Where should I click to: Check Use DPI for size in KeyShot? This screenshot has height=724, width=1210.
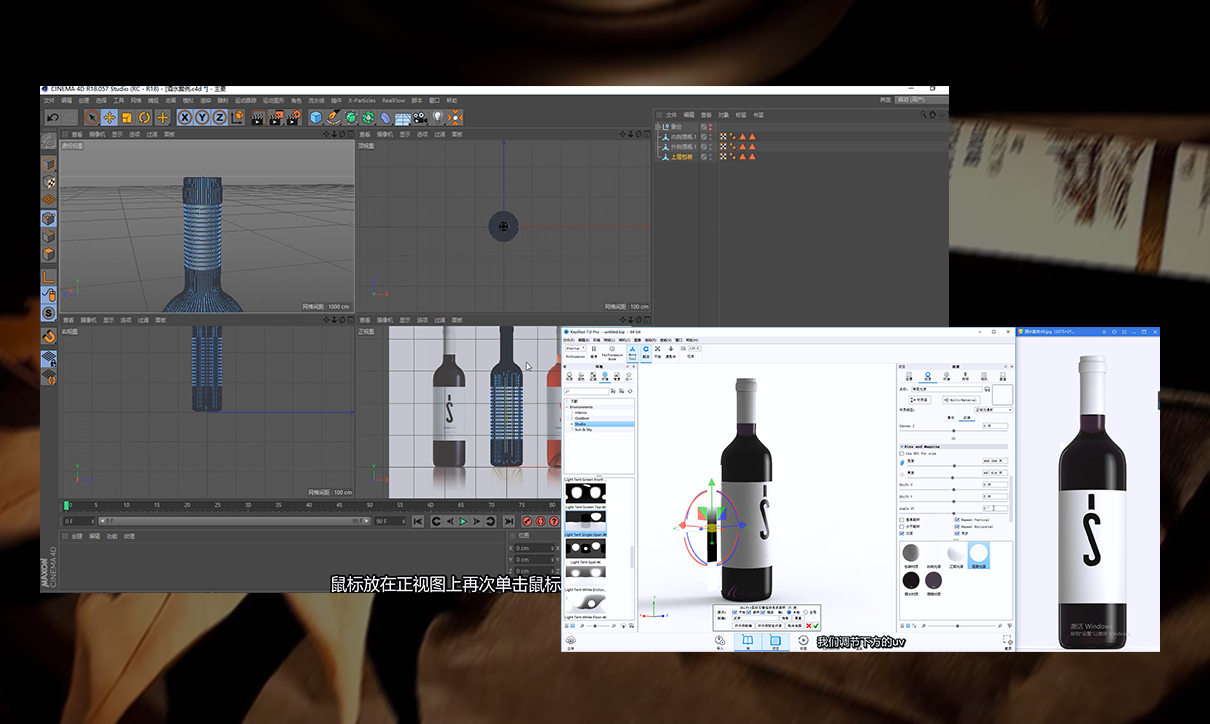coord(902,454)
